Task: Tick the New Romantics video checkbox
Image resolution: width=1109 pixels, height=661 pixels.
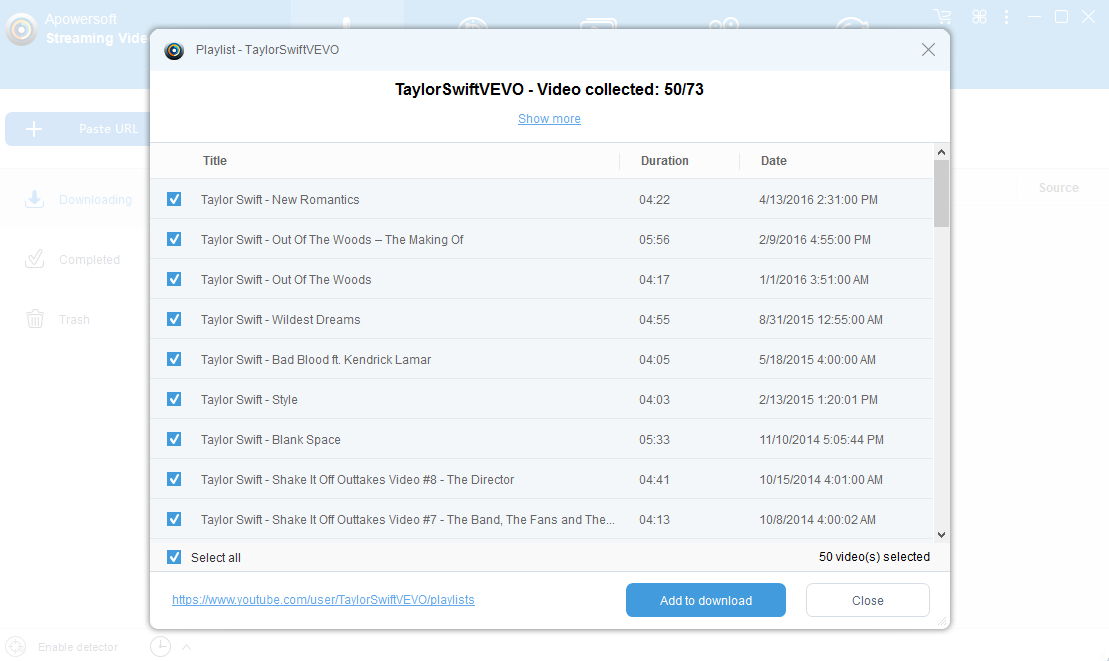Action: click(174, 199)
